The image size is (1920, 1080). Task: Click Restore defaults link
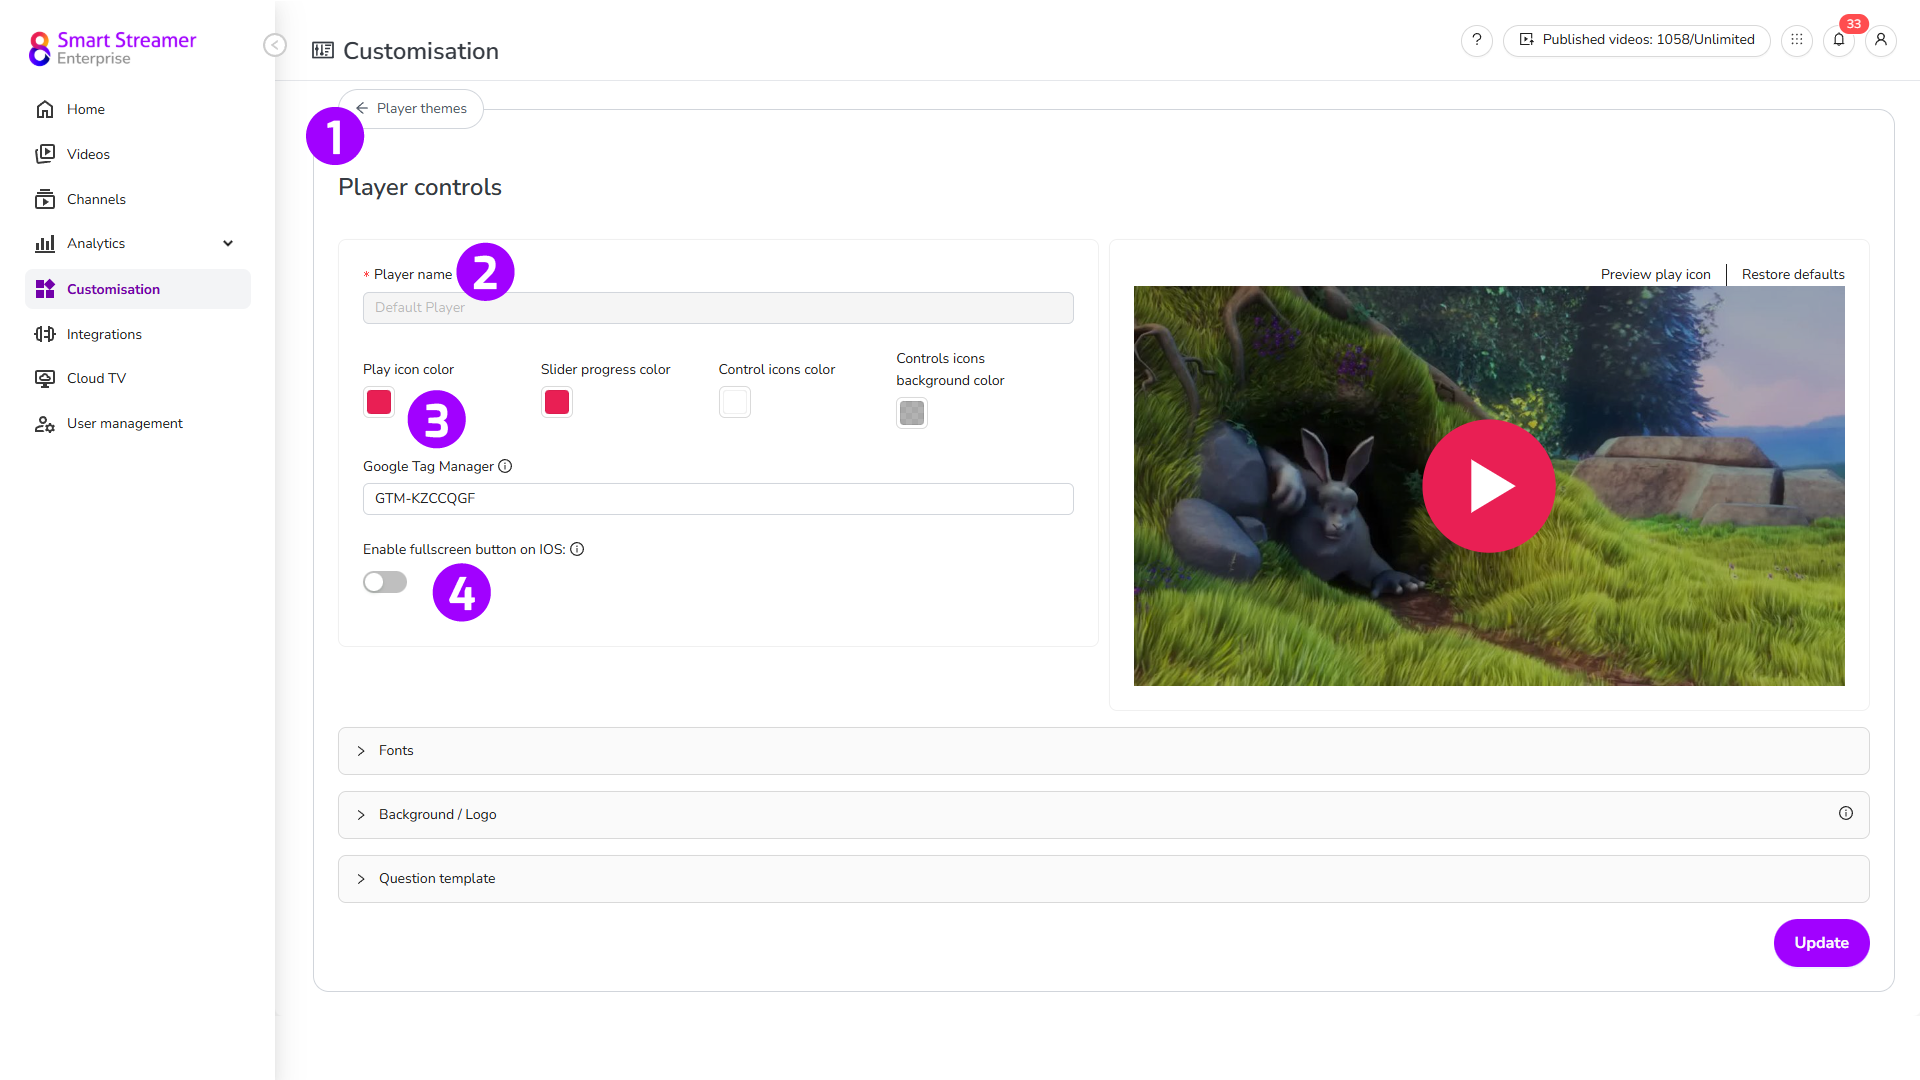(x=1792, y=274)
